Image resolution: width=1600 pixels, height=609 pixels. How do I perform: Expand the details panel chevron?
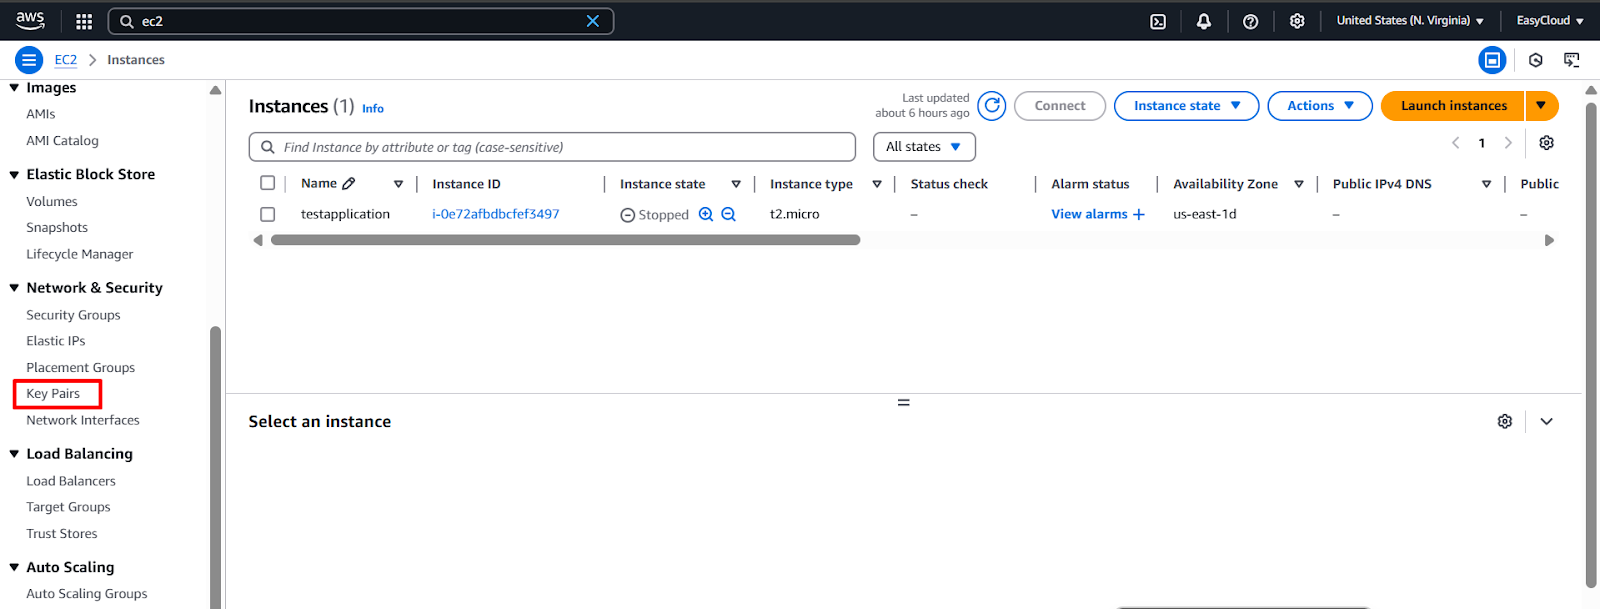tap(1547, 421)
